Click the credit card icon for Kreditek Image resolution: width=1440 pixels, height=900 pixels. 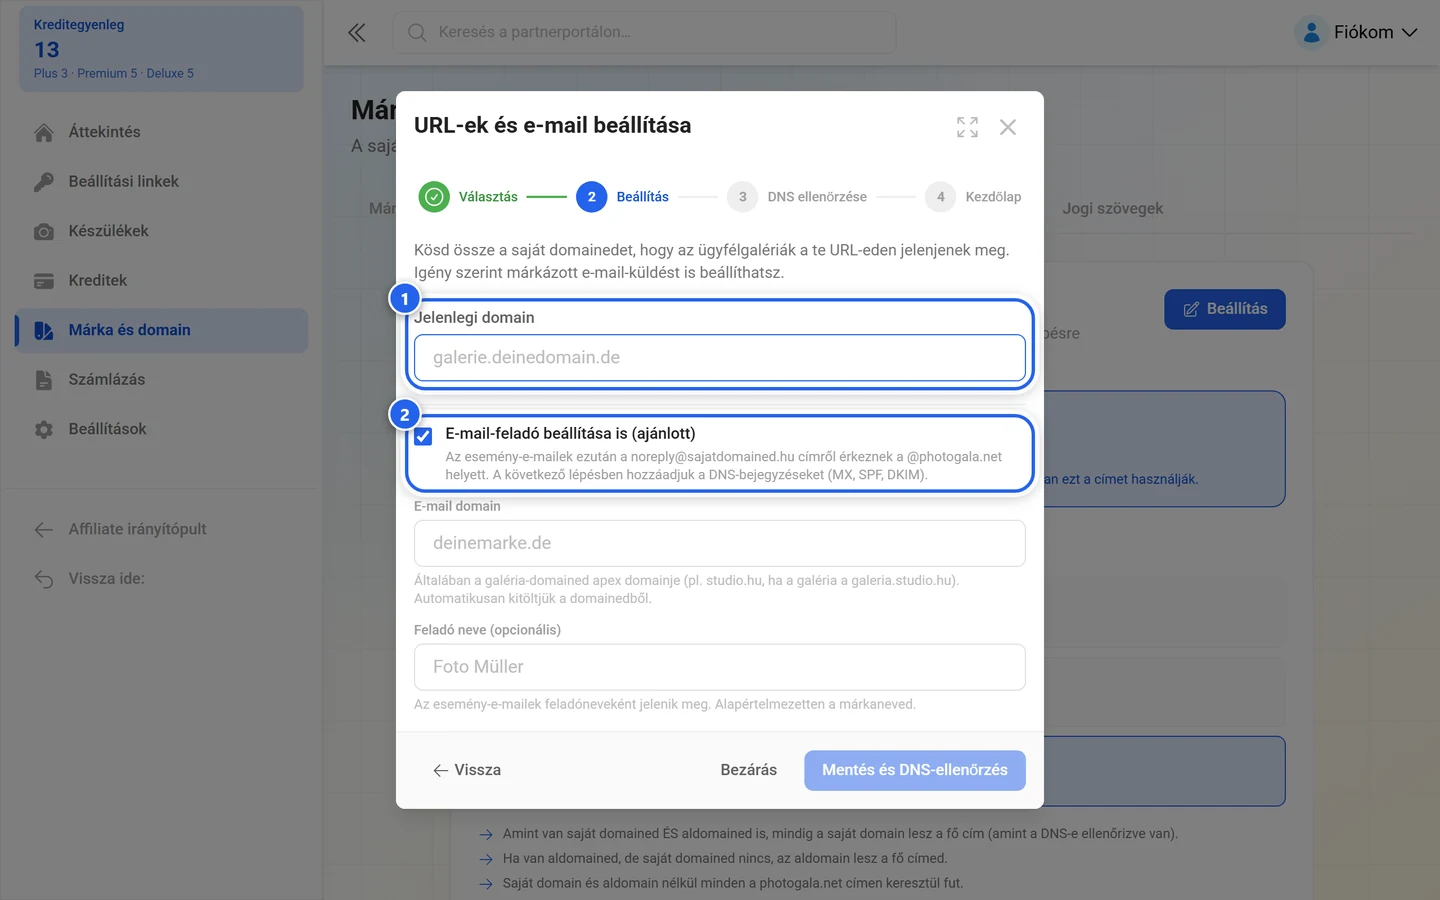[x=44, y=281]
